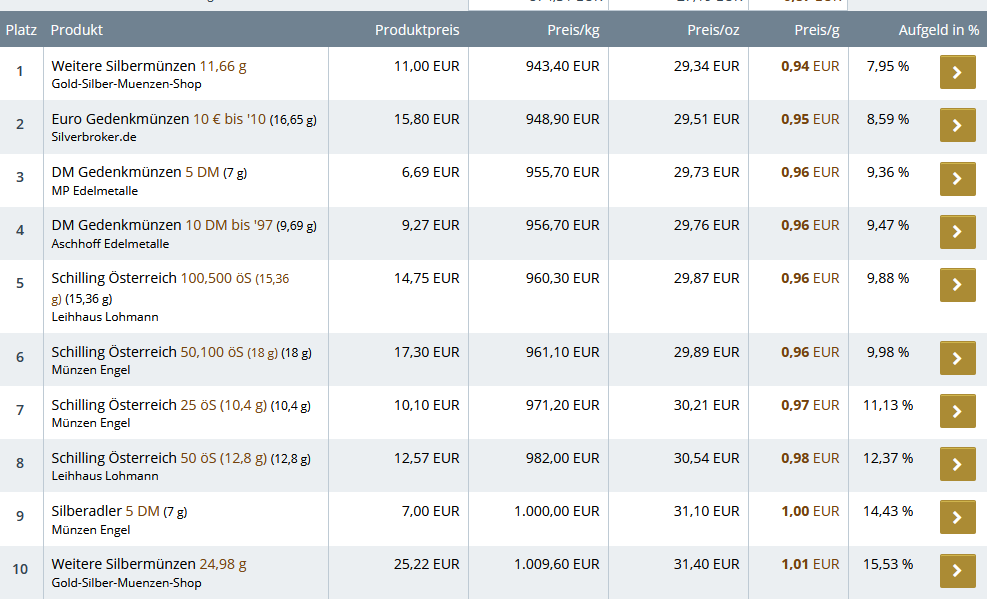Open arrow button for Euro Gedenkmünzen row
The image size is (987, 599).
957,125
